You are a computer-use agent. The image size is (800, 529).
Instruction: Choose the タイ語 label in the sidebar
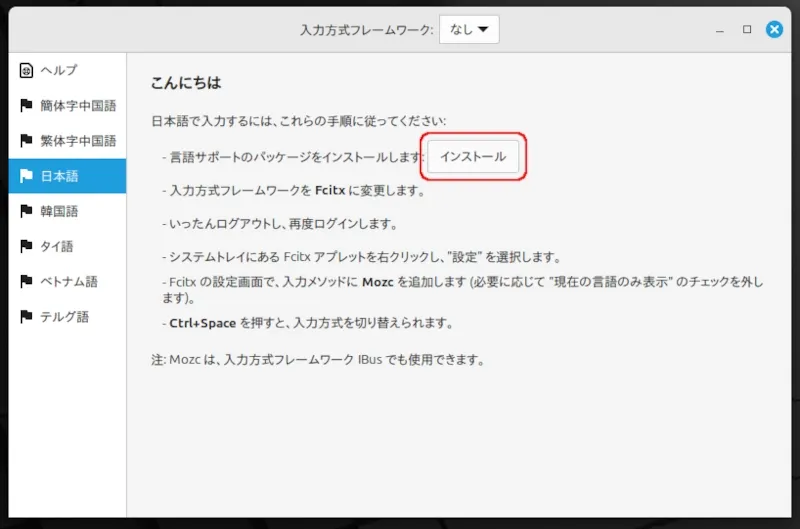57,246
